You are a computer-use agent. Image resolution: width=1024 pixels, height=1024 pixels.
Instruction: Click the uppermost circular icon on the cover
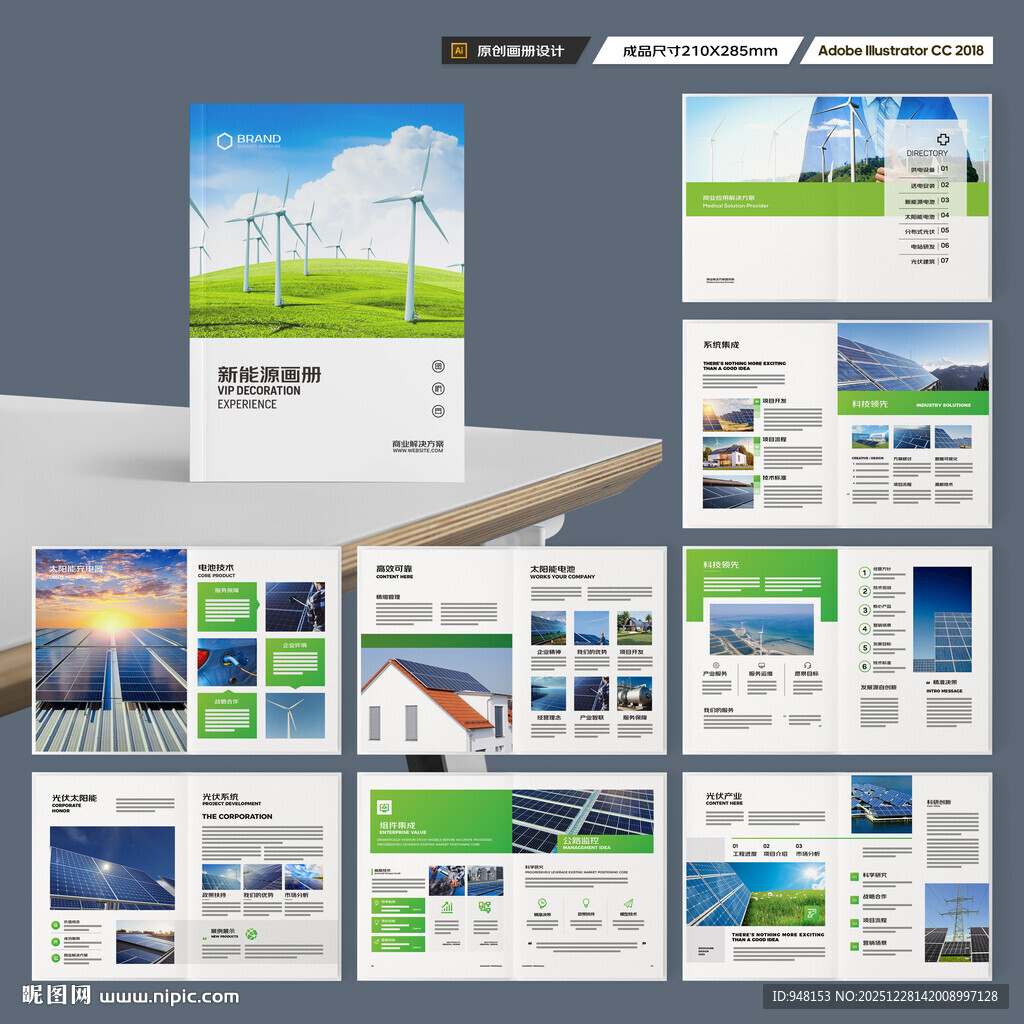click(438, 366)
